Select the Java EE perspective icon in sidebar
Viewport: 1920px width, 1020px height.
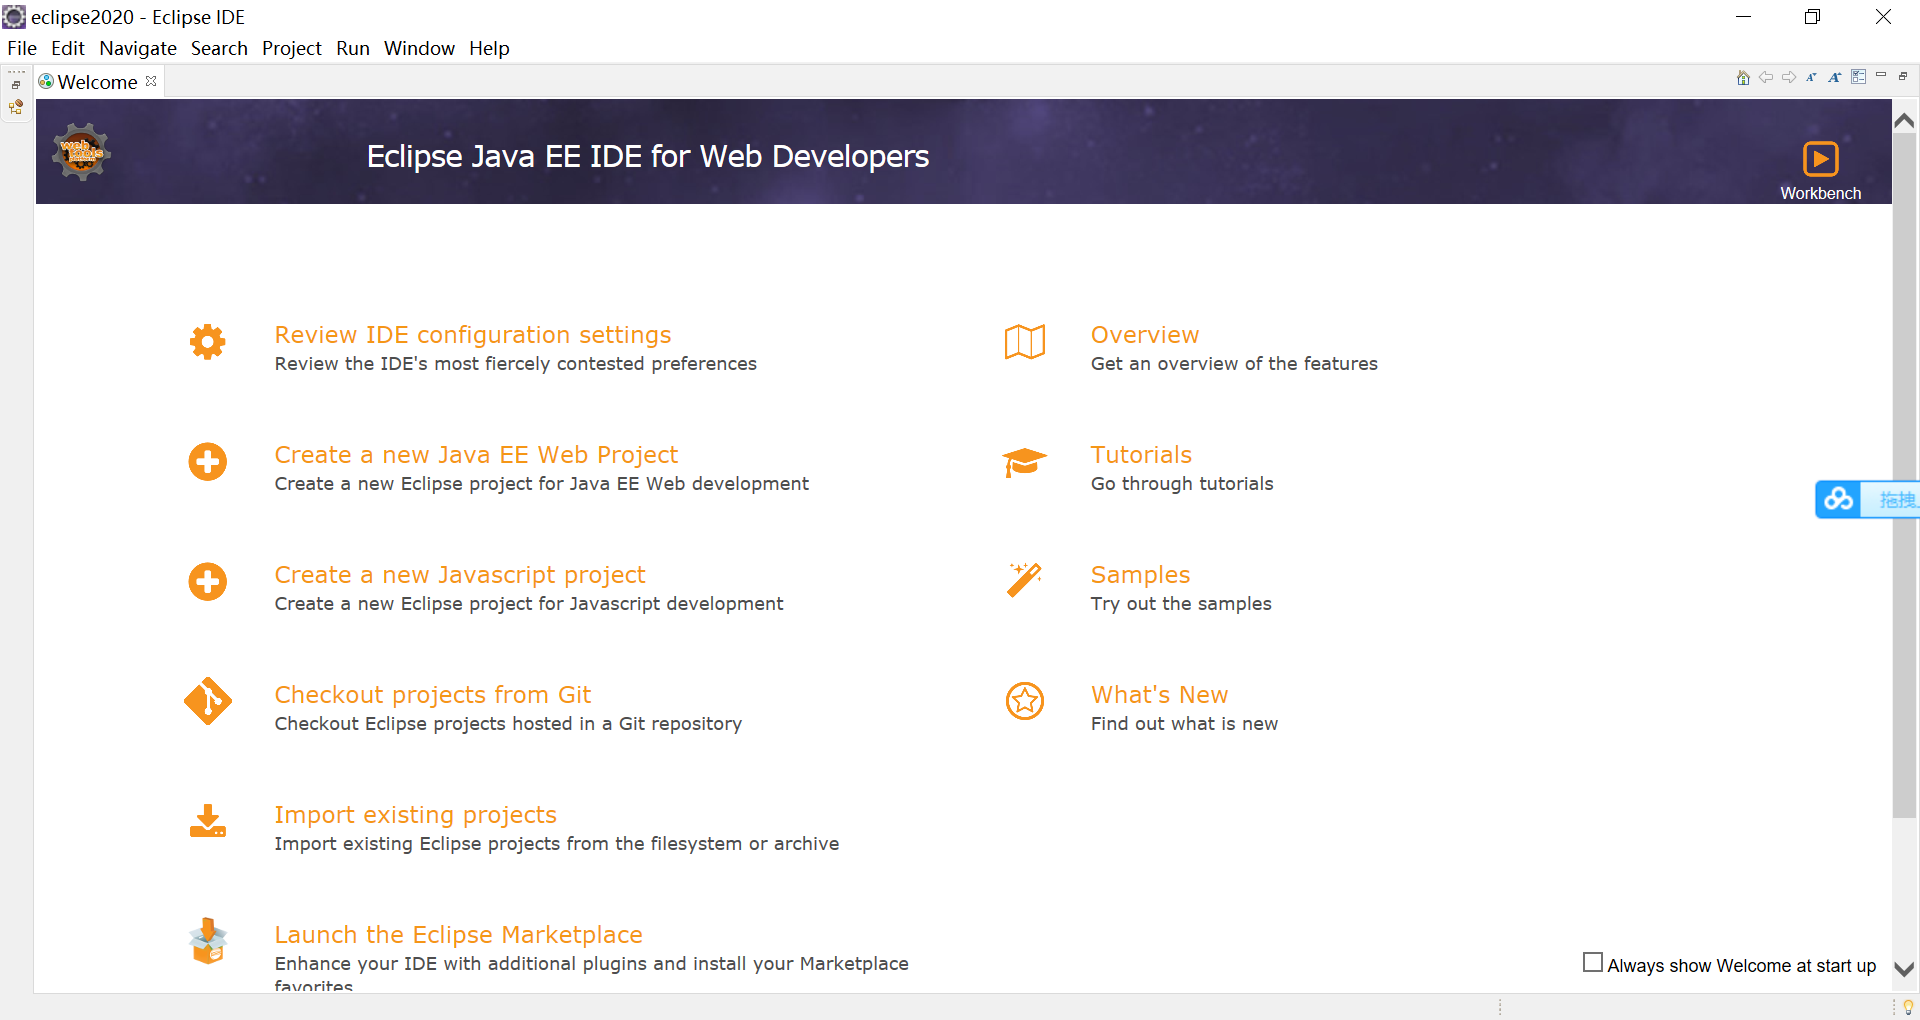[15, 108]
